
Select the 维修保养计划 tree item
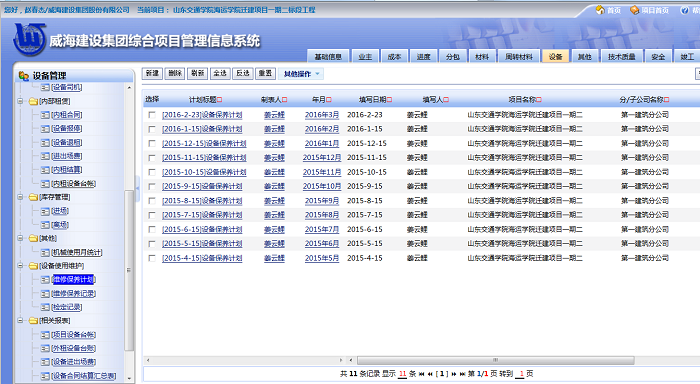coord(74,280)
